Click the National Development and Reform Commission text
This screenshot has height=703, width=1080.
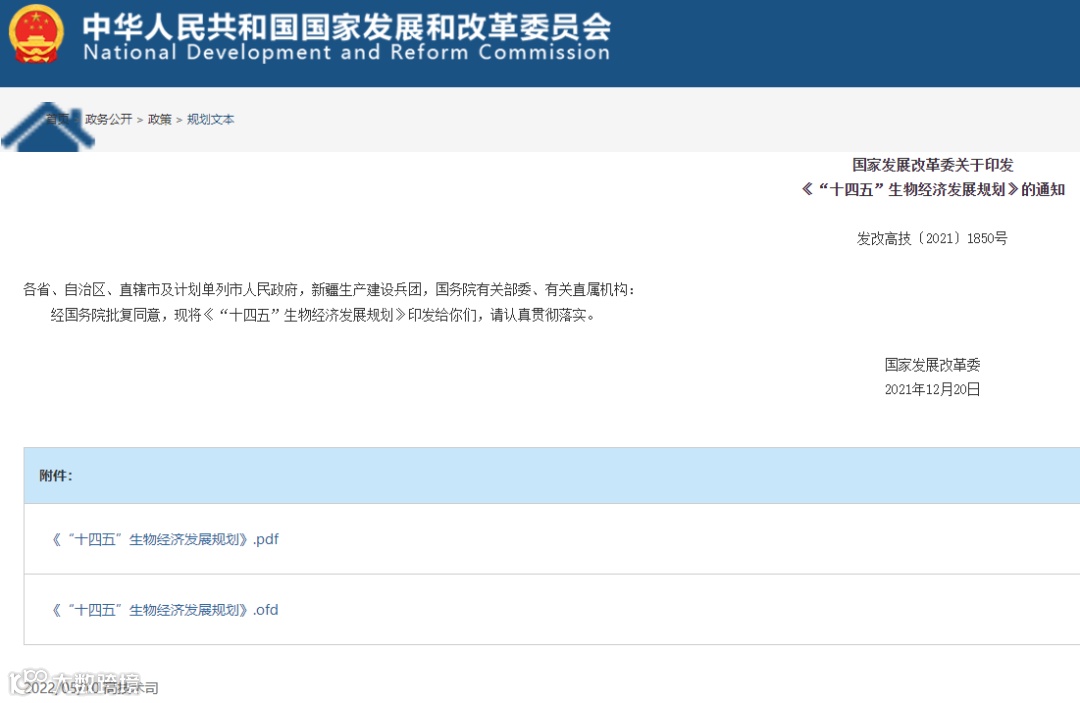[x=346, y=52]
